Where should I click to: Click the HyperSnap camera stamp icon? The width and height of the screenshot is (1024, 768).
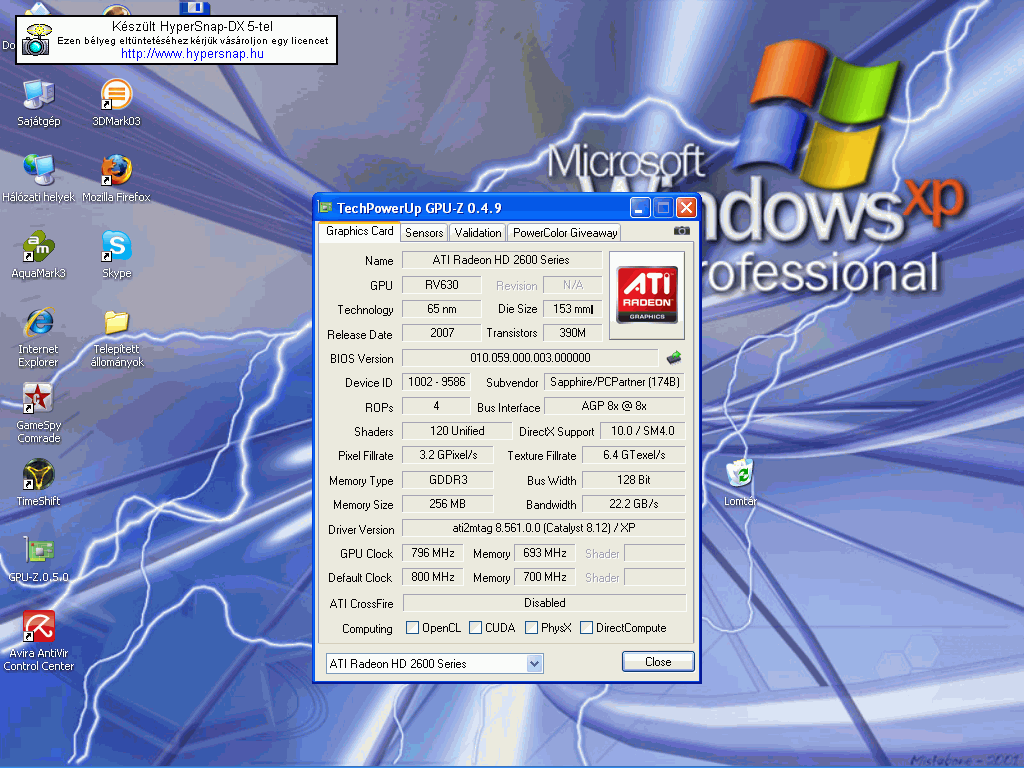tap(36, 40)
